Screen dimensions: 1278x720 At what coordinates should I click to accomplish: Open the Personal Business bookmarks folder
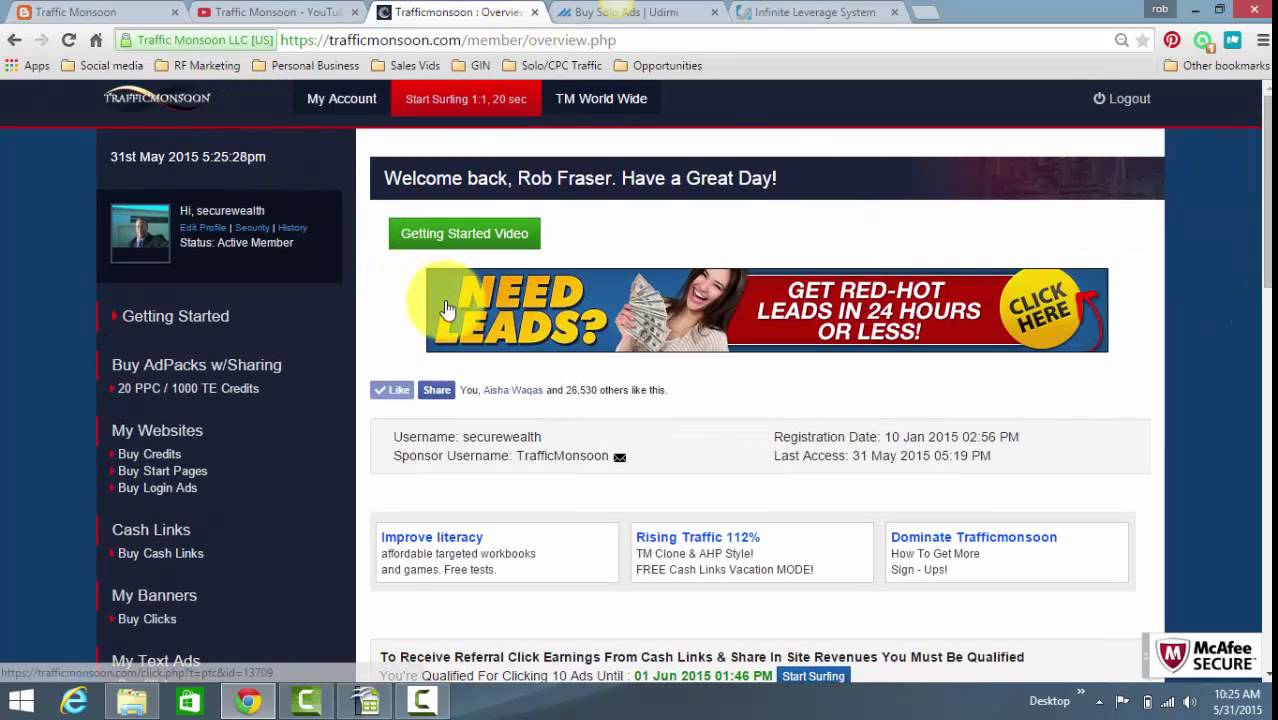[x=305, y=66]
